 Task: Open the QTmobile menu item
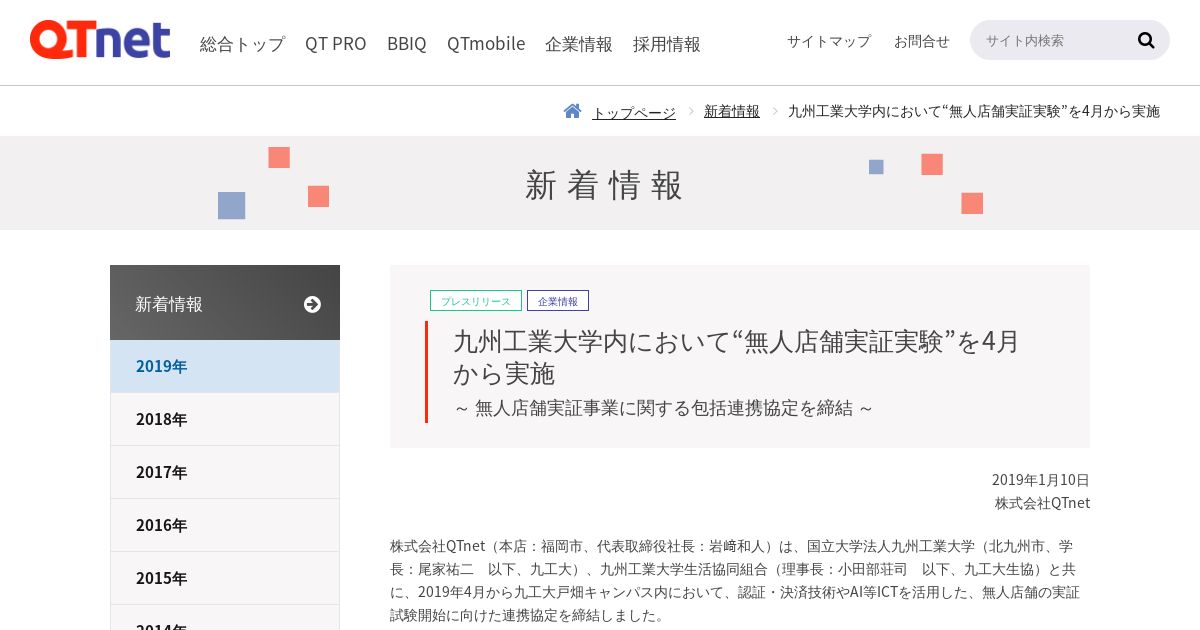(x=486, y=43)
